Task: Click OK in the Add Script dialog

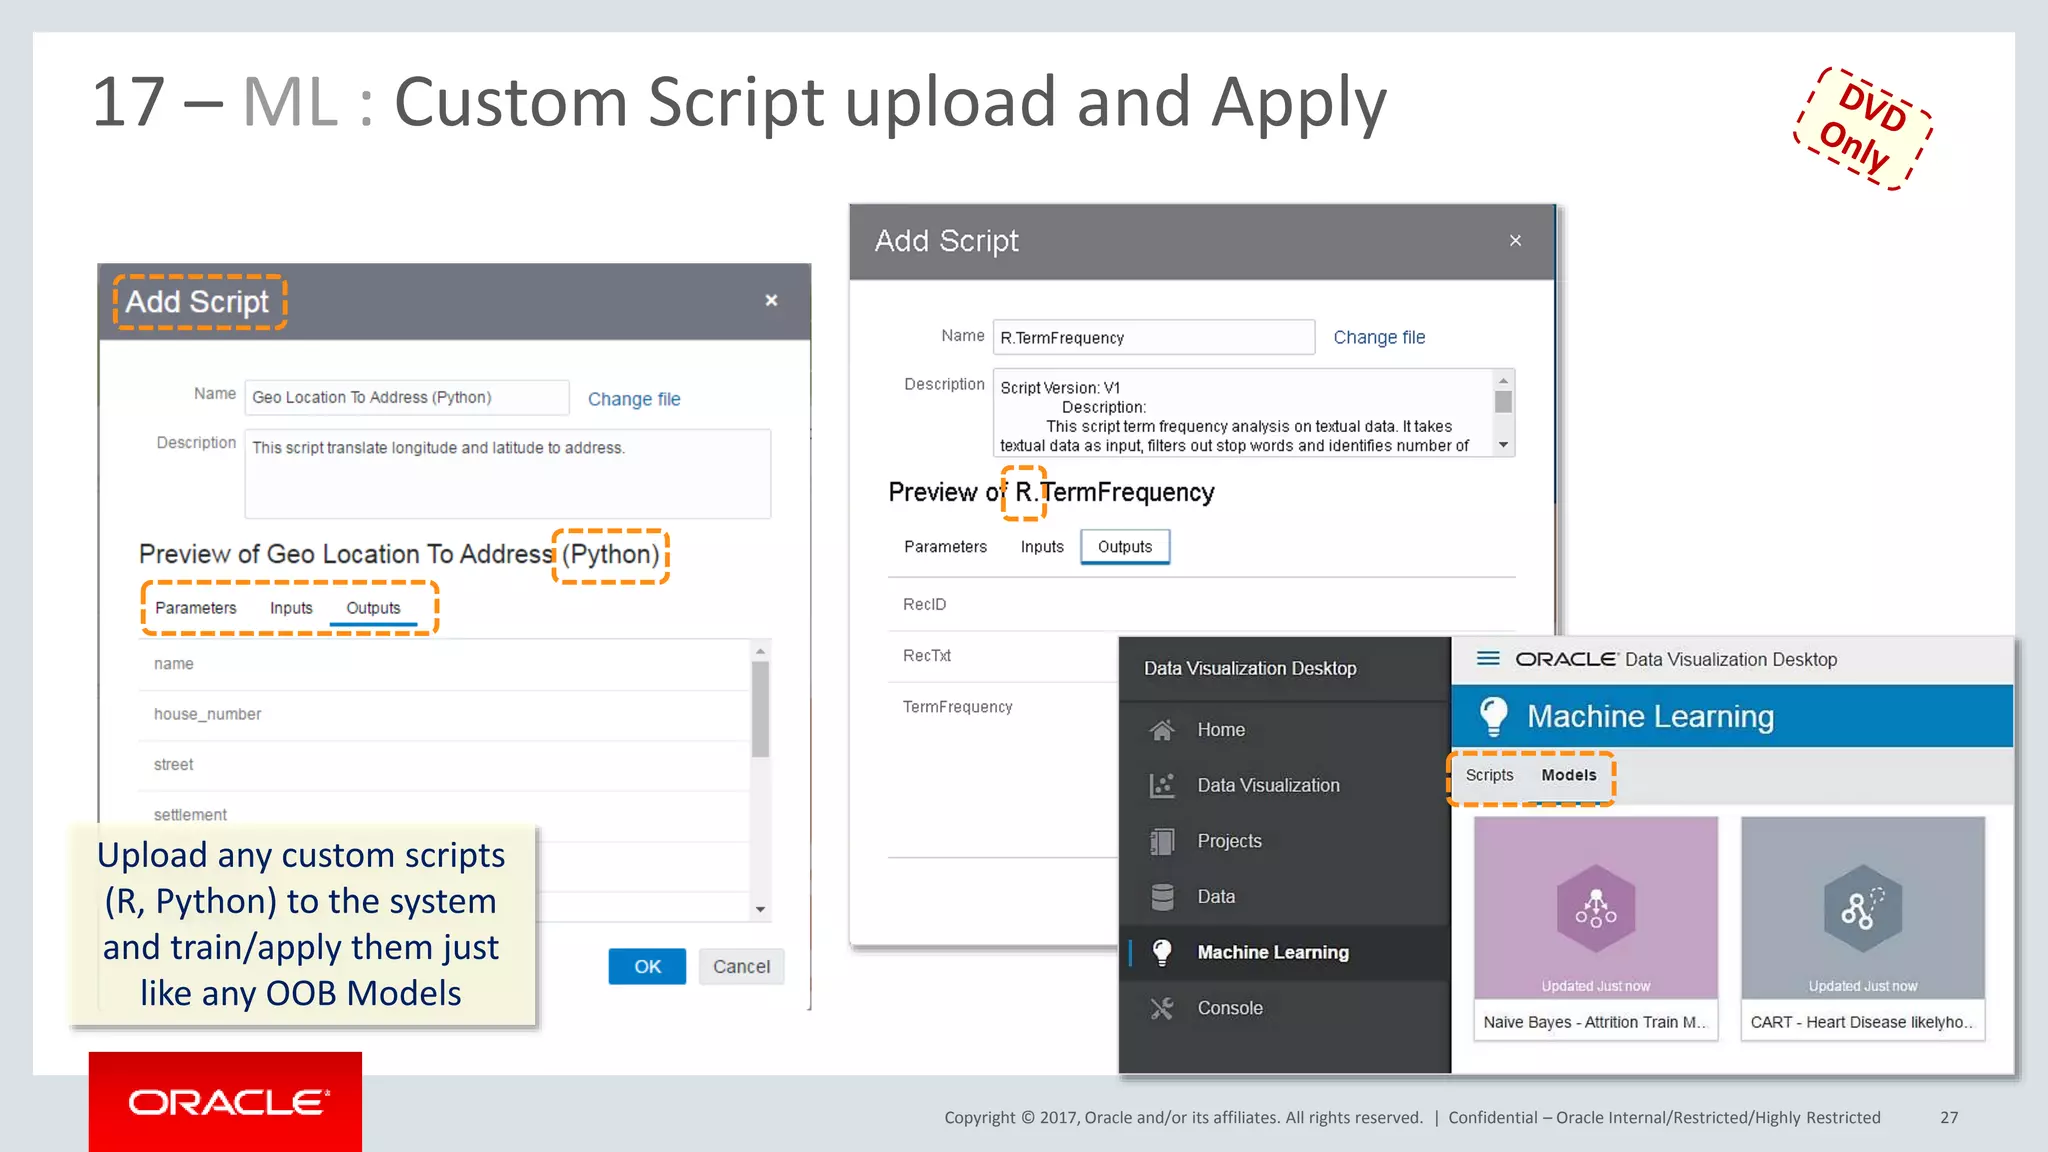Action: pyautogui.click(x=647, y=966)
